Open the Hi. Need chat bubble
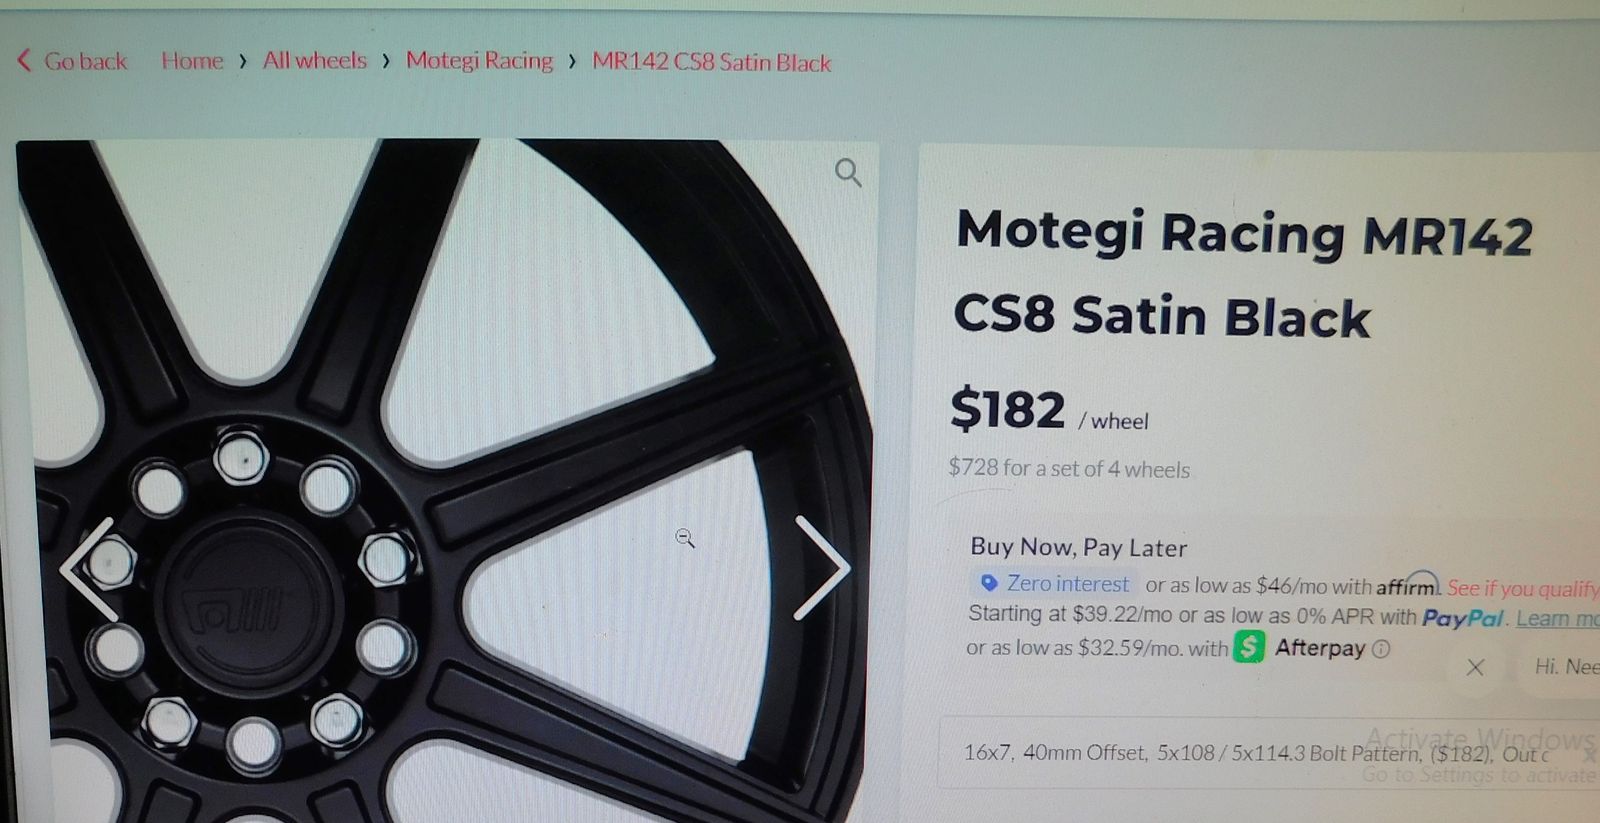The height and width of the screenshot is (823, 1600). 1567,666
